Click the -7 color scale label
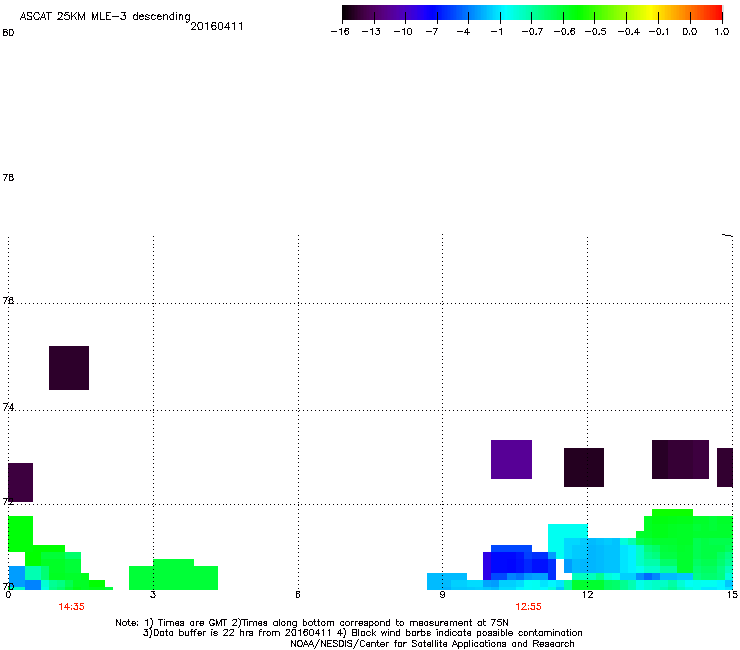The image size is (740, 650). coord(431,32)
